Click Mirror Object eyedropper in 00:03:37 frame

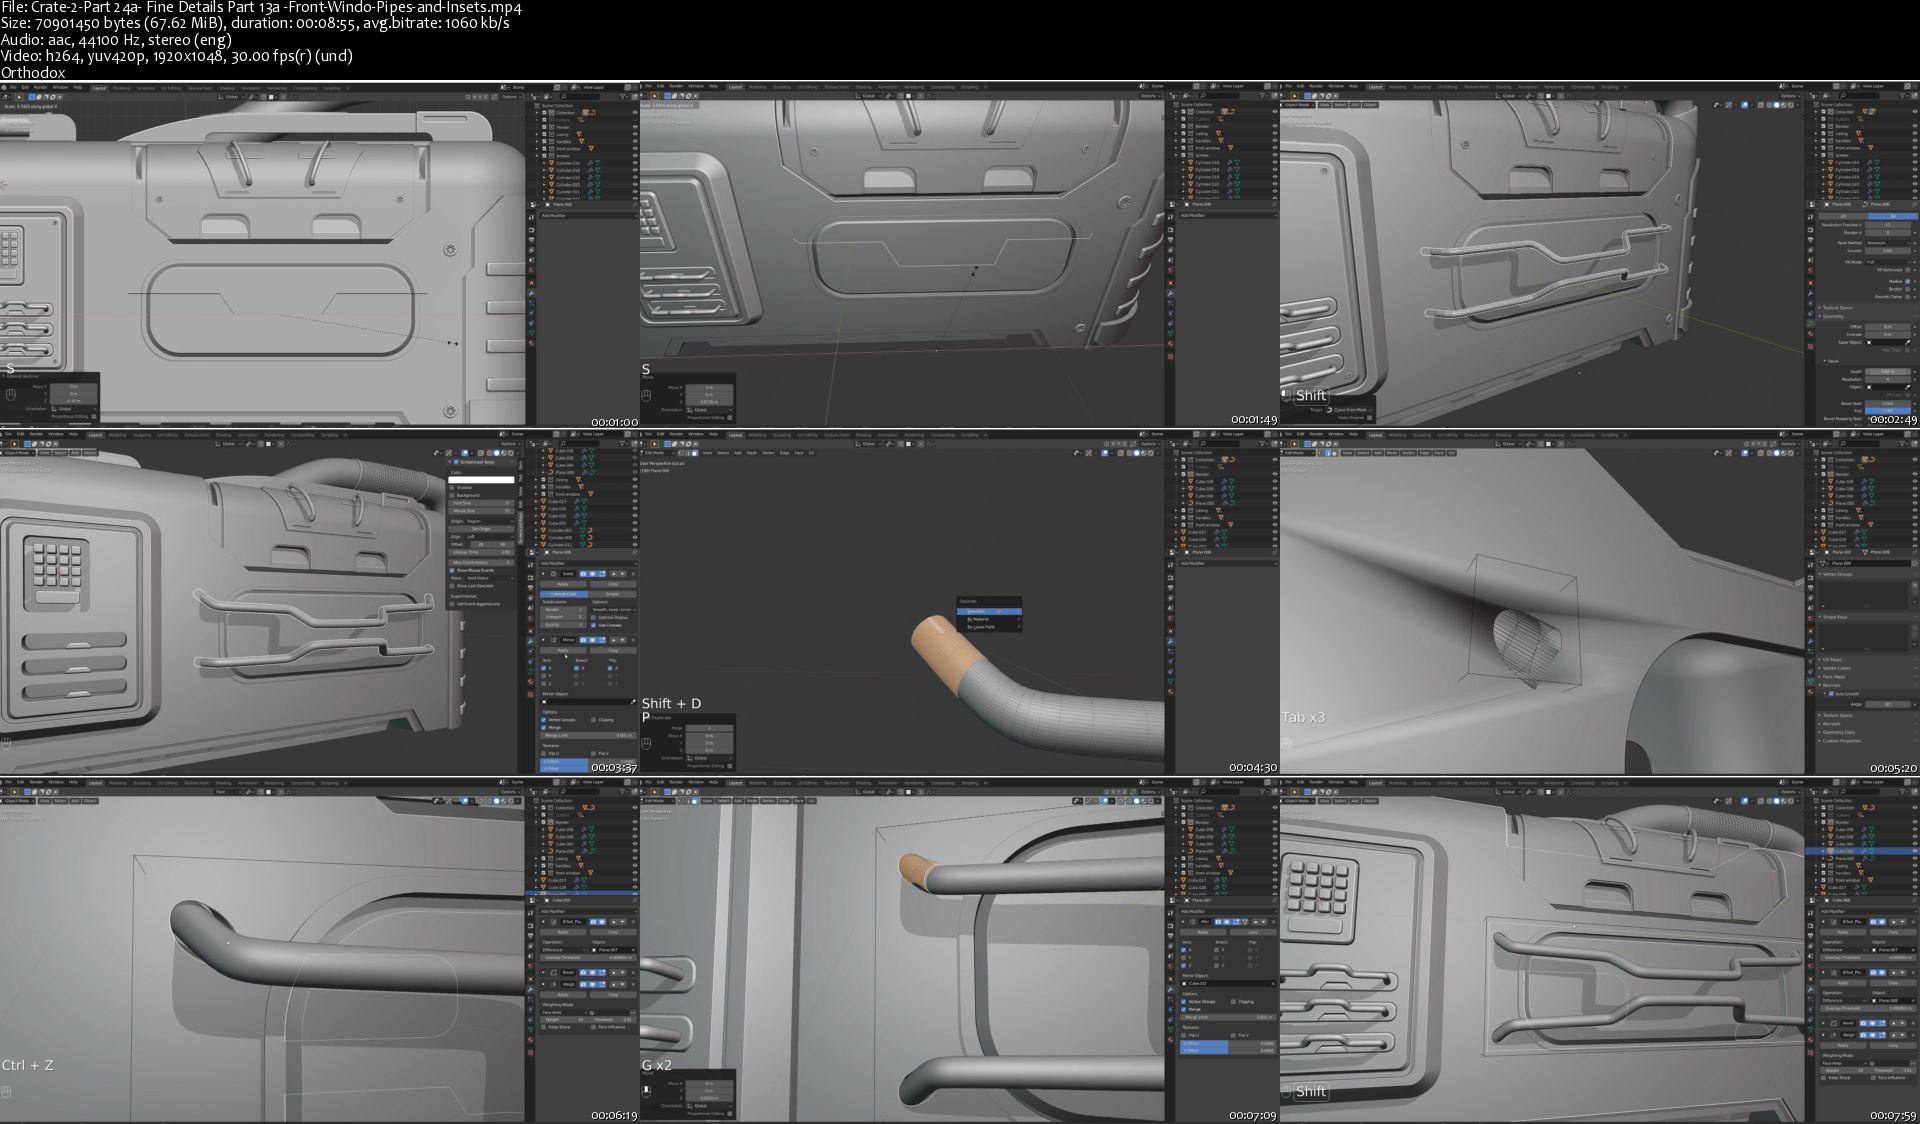click(x=633, y=702)
